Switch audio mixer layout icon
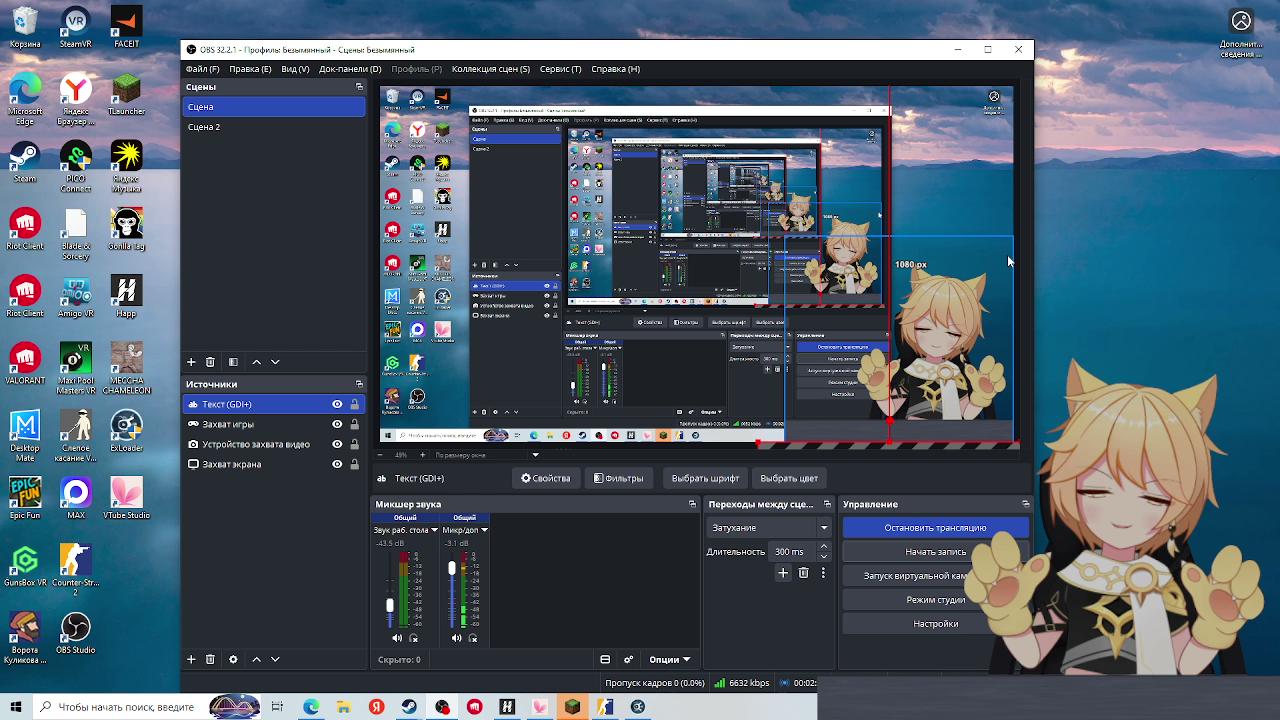The image size is (1280, 720). point(605,659)
